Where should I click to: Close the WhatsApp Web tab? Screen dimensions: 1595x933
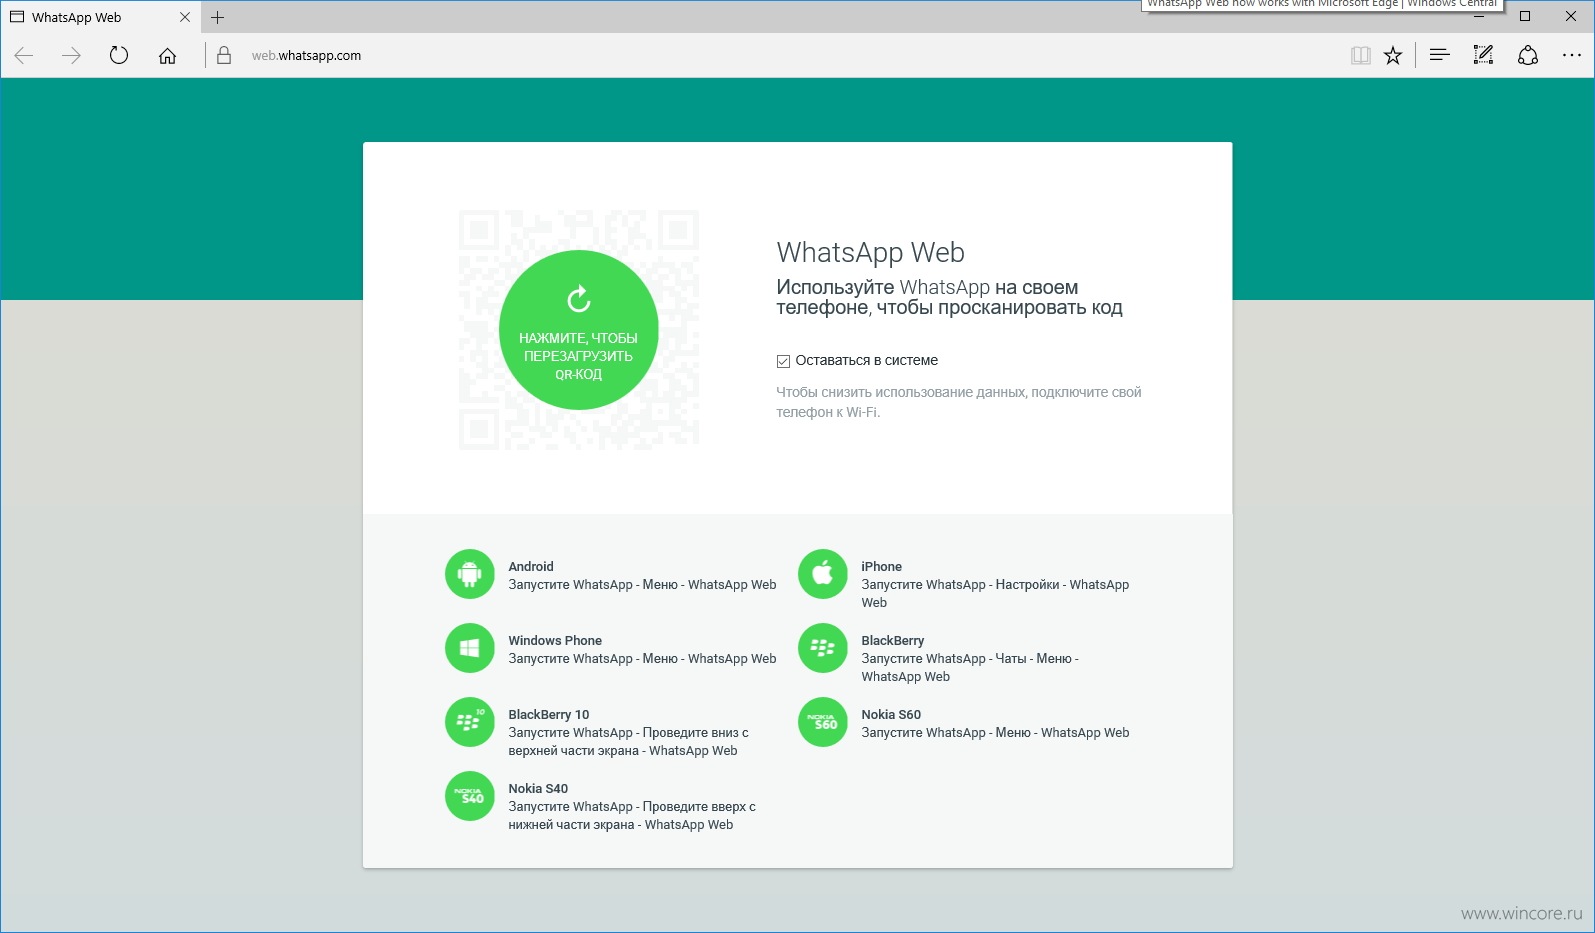[185, 17]
